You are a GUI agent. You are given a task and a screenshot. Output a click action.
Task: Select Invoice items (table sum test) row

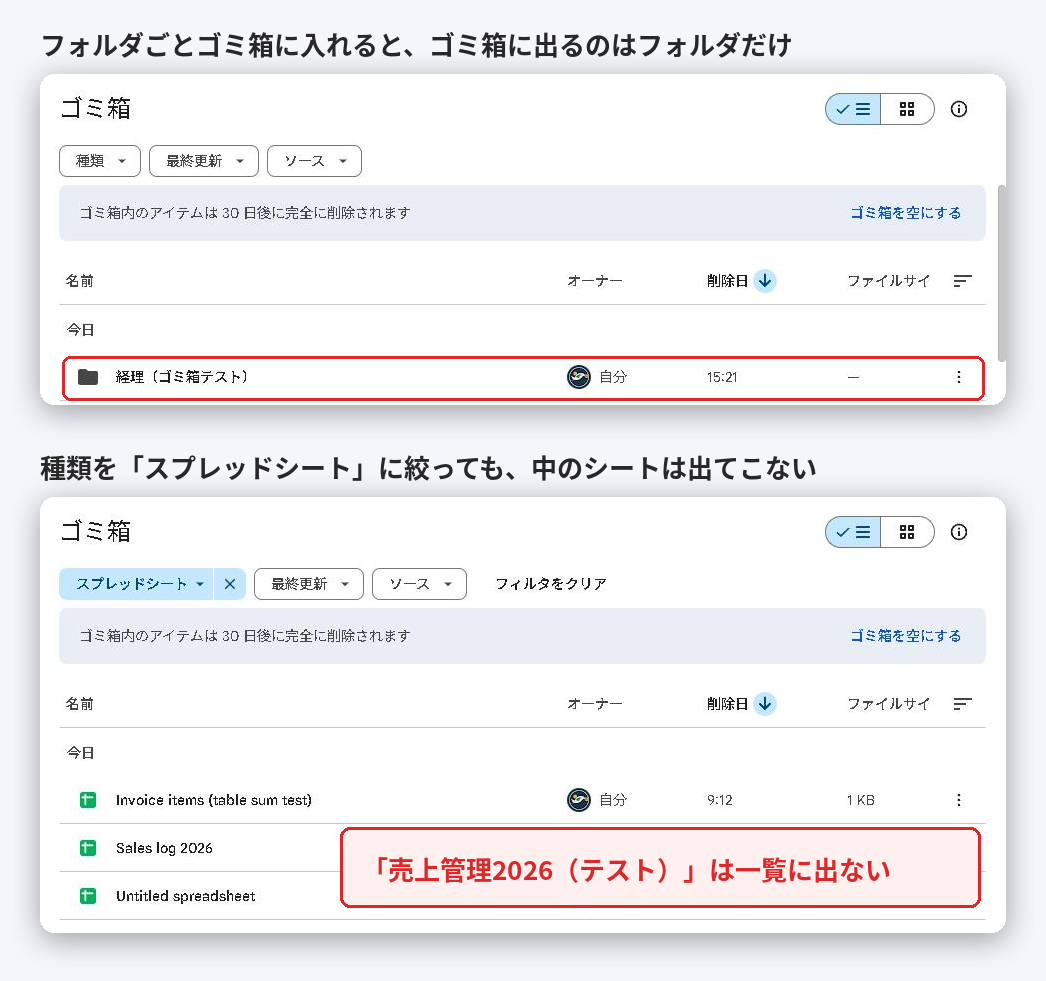pos(522,800)
